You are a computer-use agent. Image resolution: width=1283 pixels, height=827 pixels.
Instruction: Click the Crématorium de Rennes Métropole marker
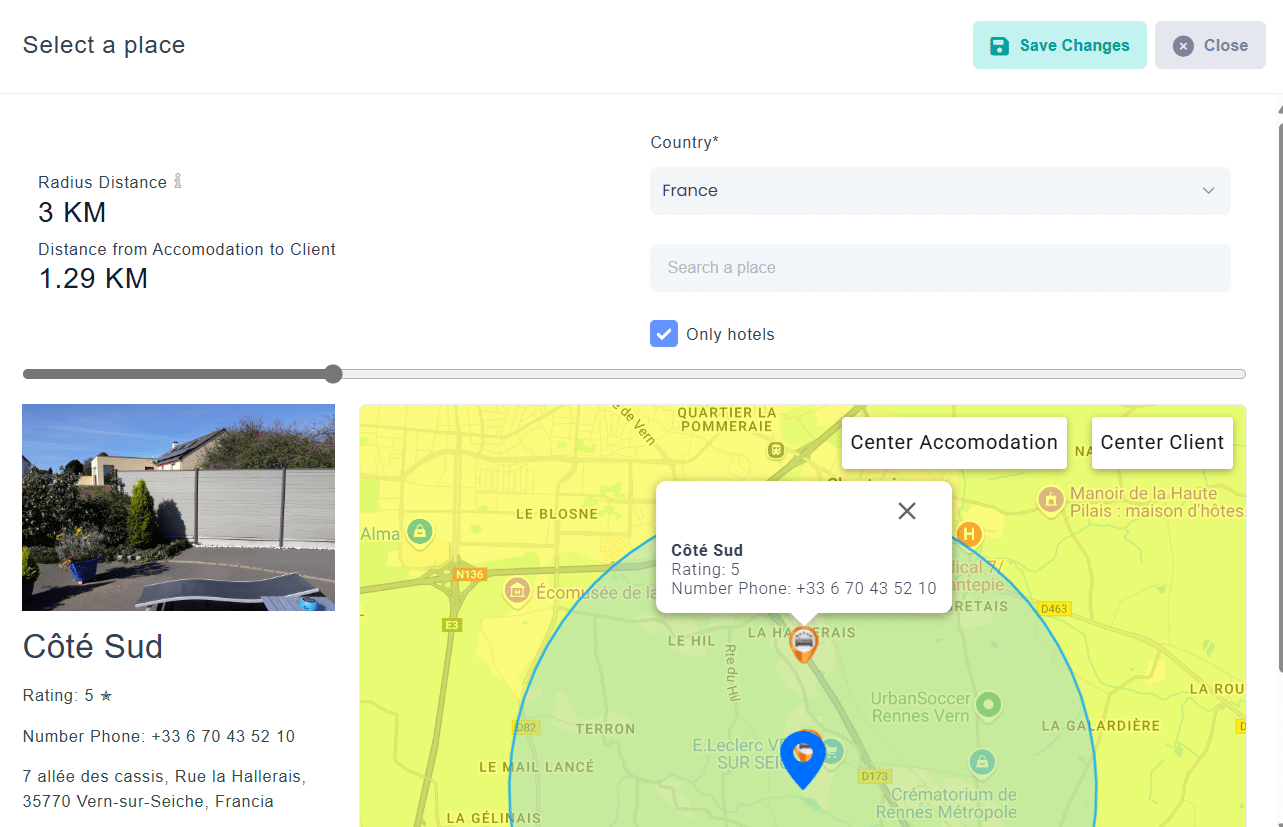[x=982, y=762]
